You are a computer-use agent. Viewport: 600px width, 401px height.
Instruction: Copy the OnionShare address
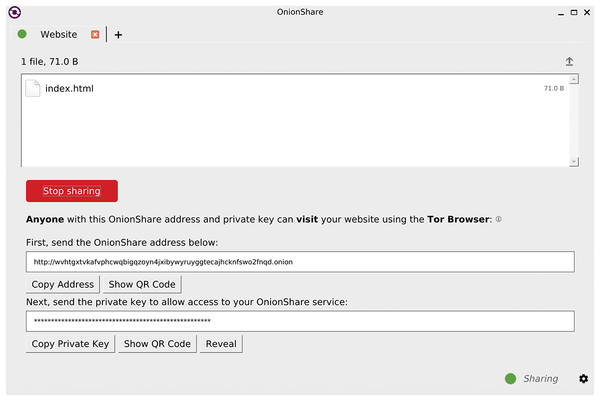coord(63,284)
